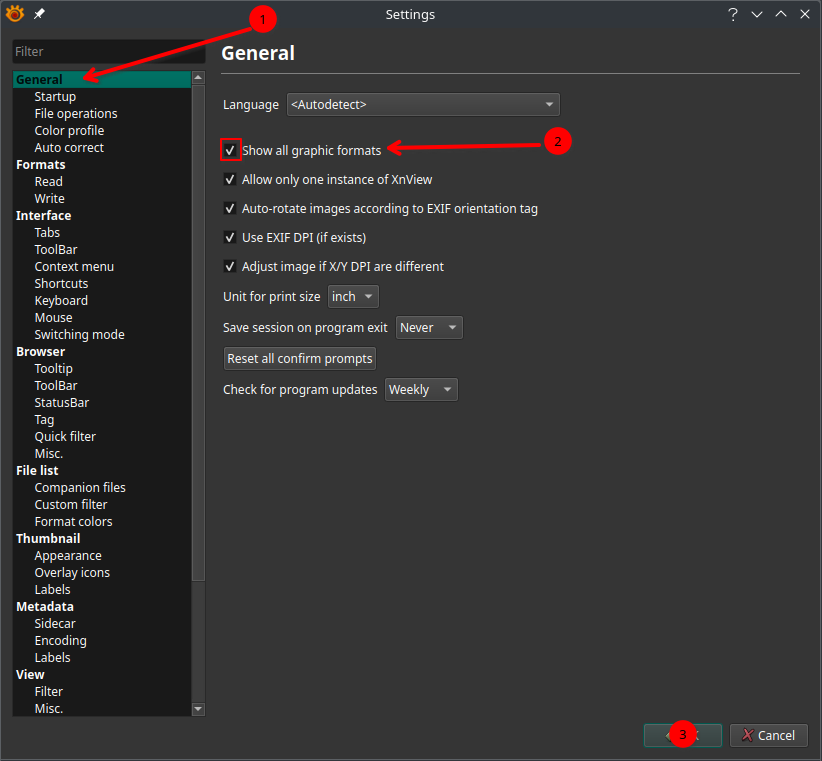Close the Settings dialog
Screen dimensions: 822x761
point(805,14)
